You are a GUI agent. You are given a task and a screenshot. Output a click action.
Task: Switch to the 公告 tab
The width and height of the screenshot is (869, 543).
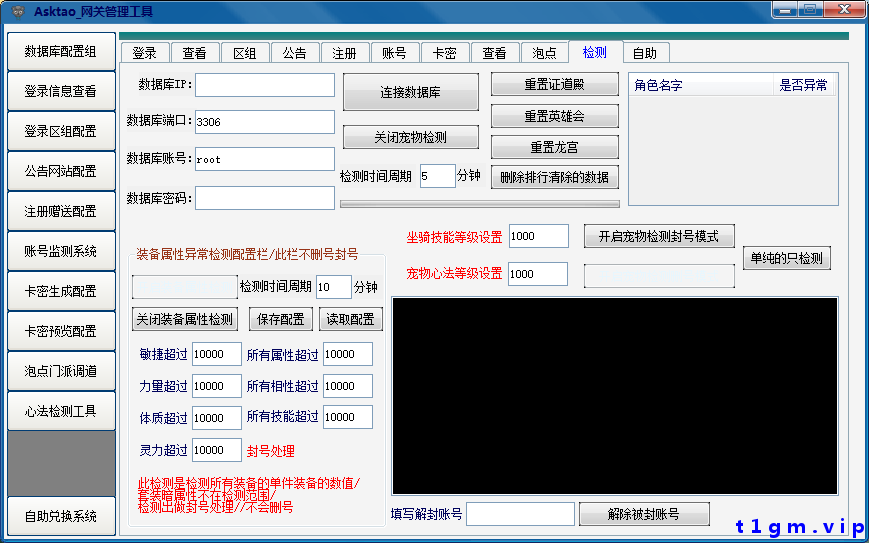(x=295, y=53)
